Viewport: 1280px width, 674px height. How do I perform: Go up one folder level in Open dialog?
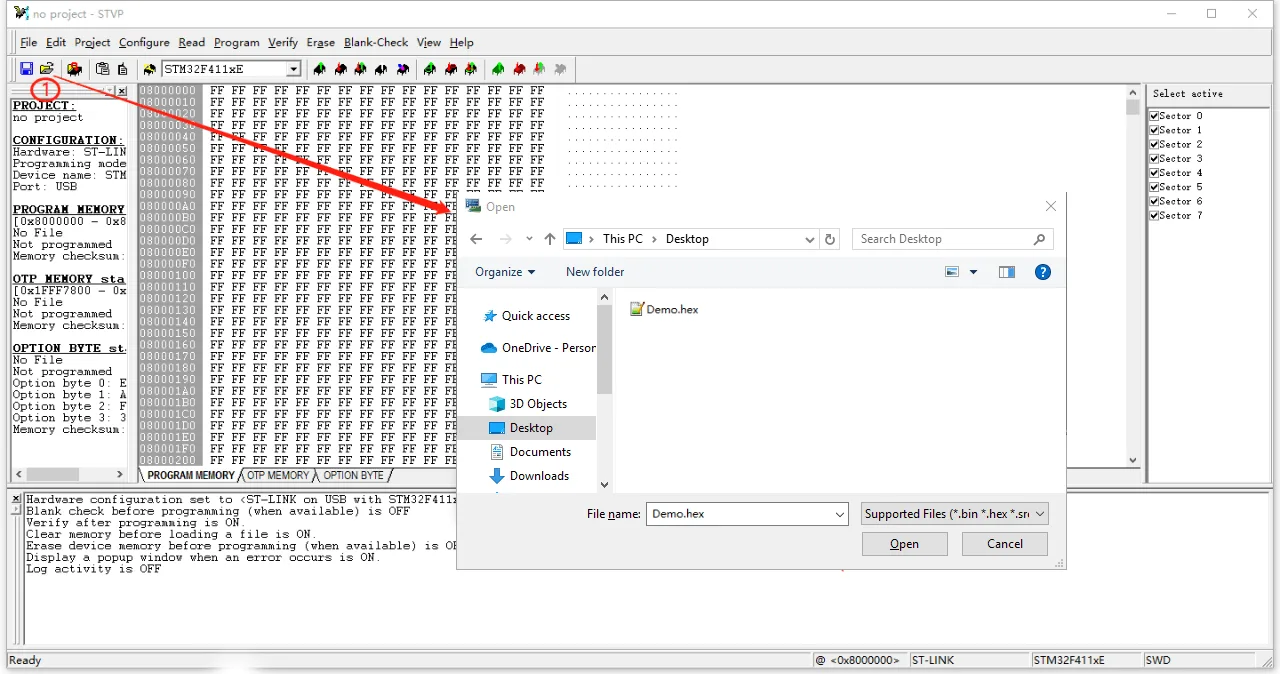click(x=550, y=239)
